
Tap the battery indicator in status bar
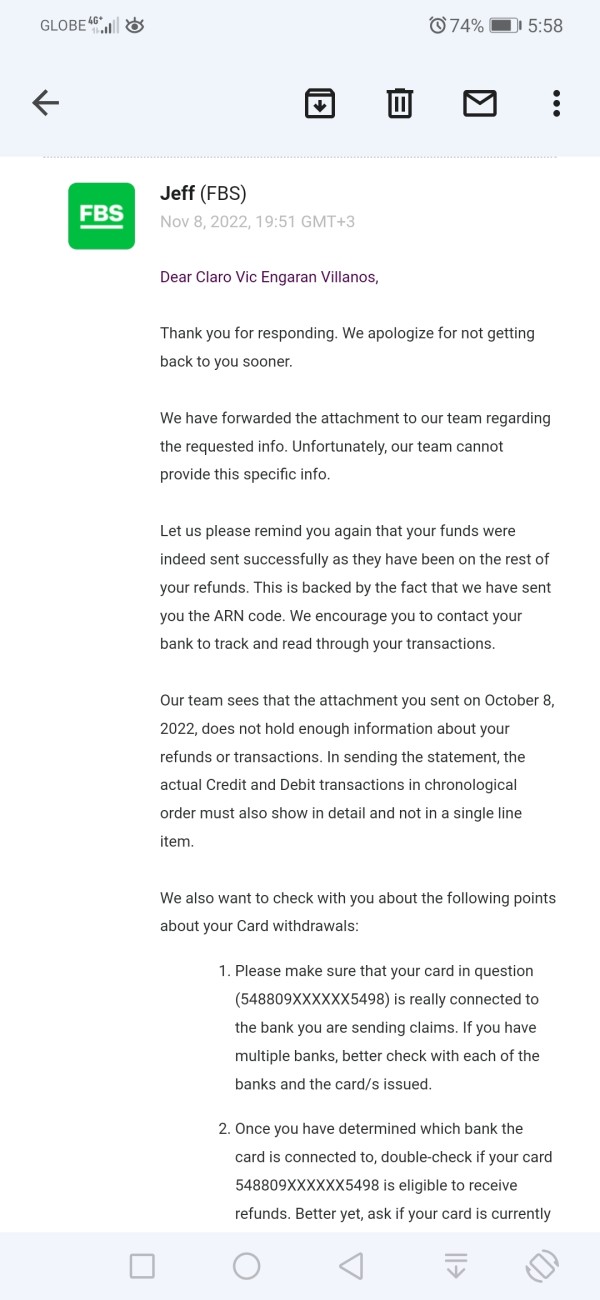point(504,26)
